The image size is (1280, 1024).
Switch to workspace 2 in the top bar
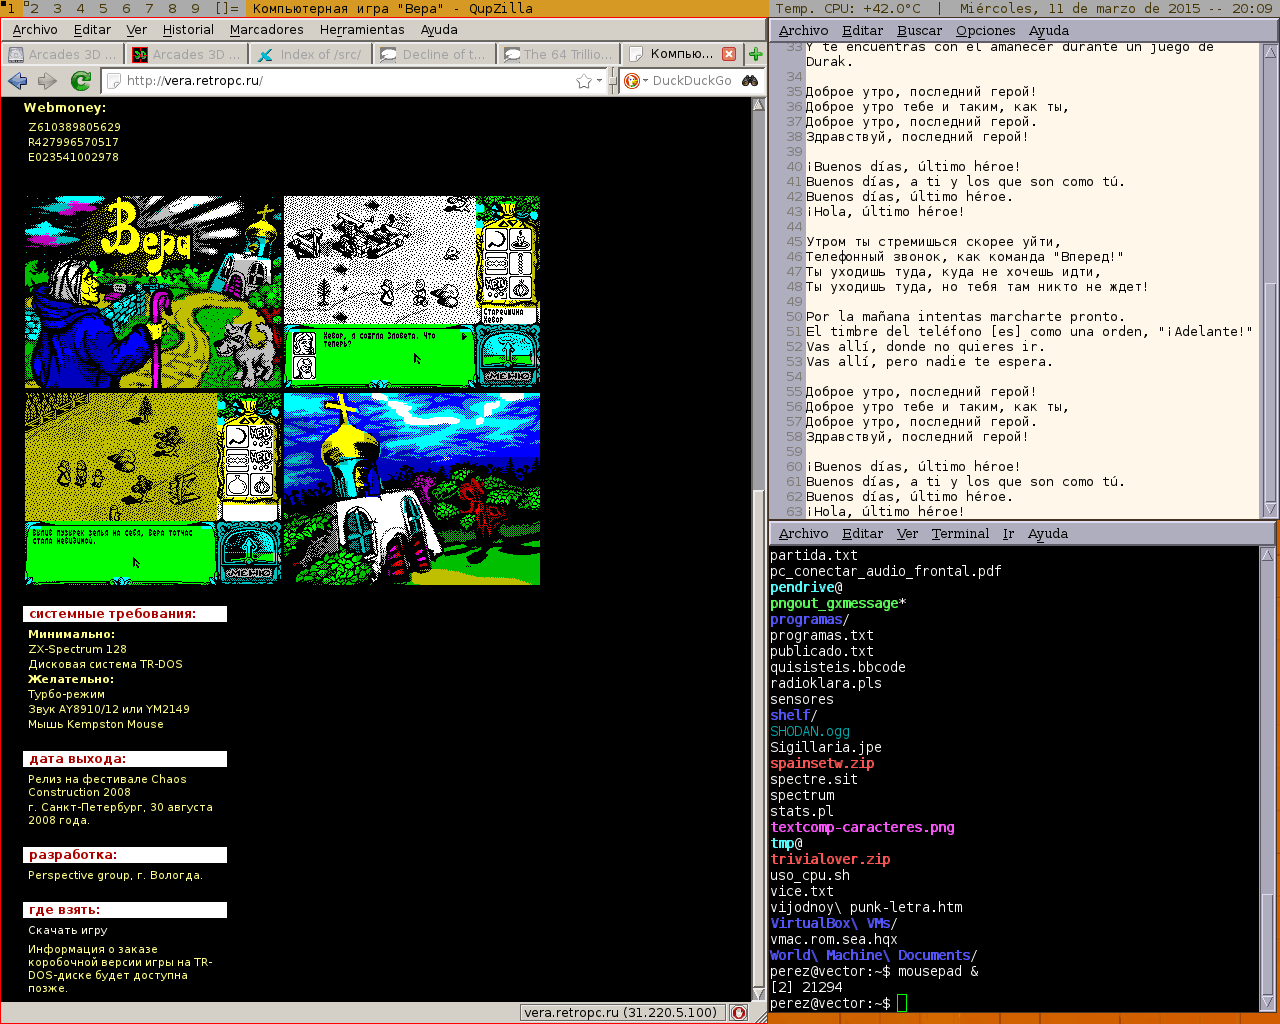click(x=33, y=8)
